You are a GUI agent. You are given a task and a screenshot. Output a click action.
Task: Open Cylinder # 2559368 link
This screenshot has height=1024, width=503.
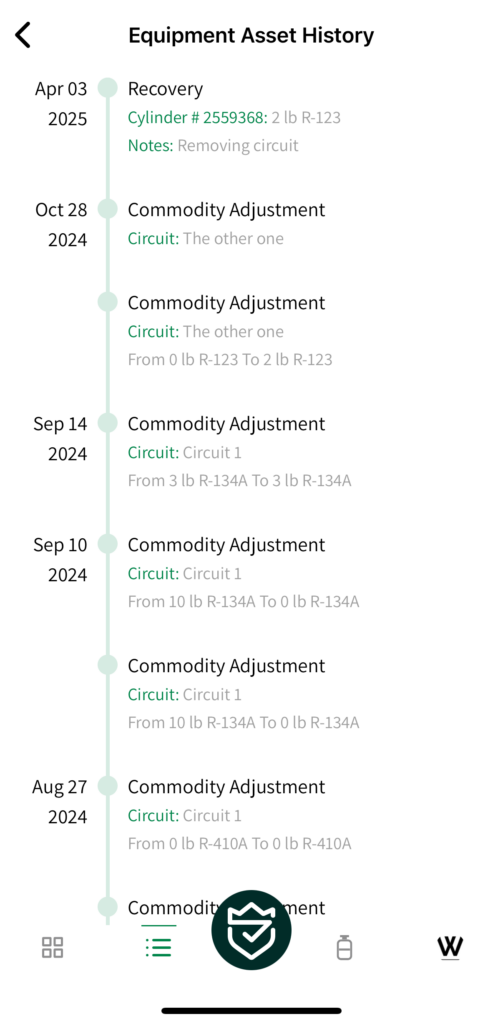tap(197, 118)
